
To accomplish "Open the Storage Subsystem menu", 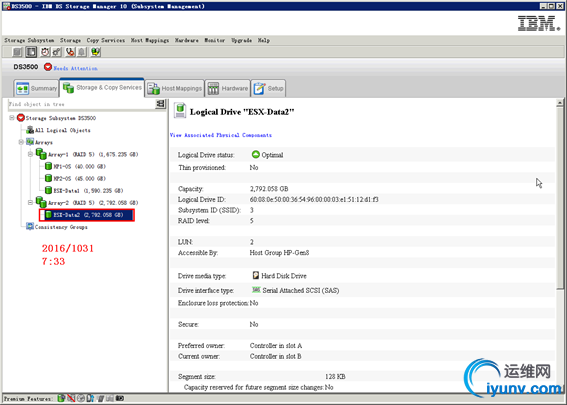I will 29,40.
